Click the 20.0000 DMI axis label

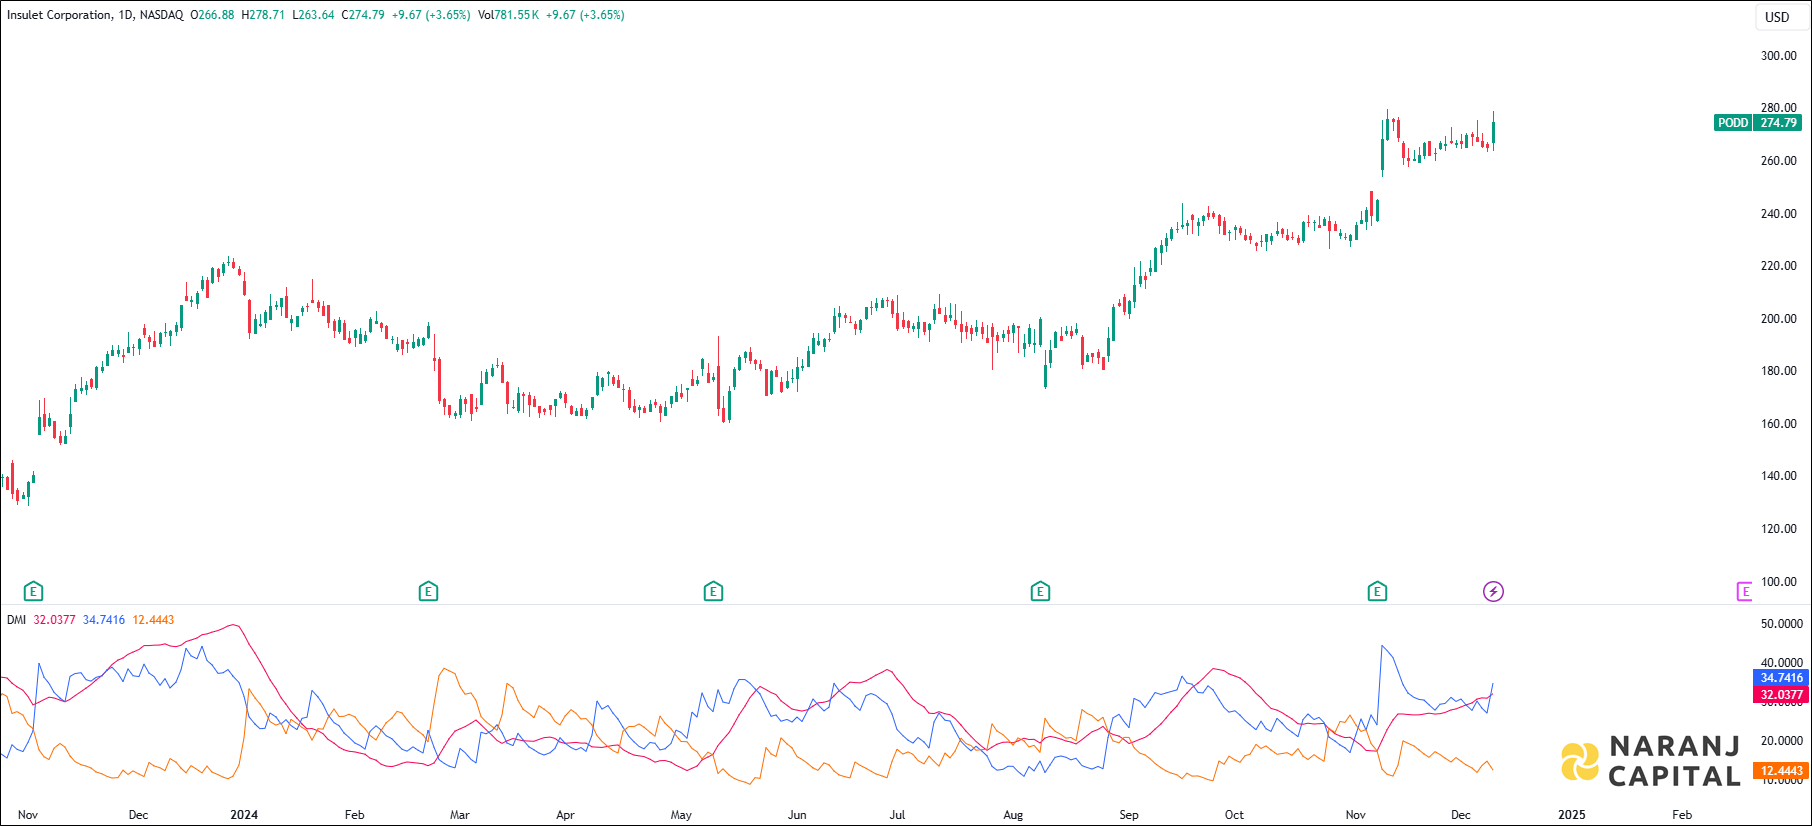[1781, 741]
